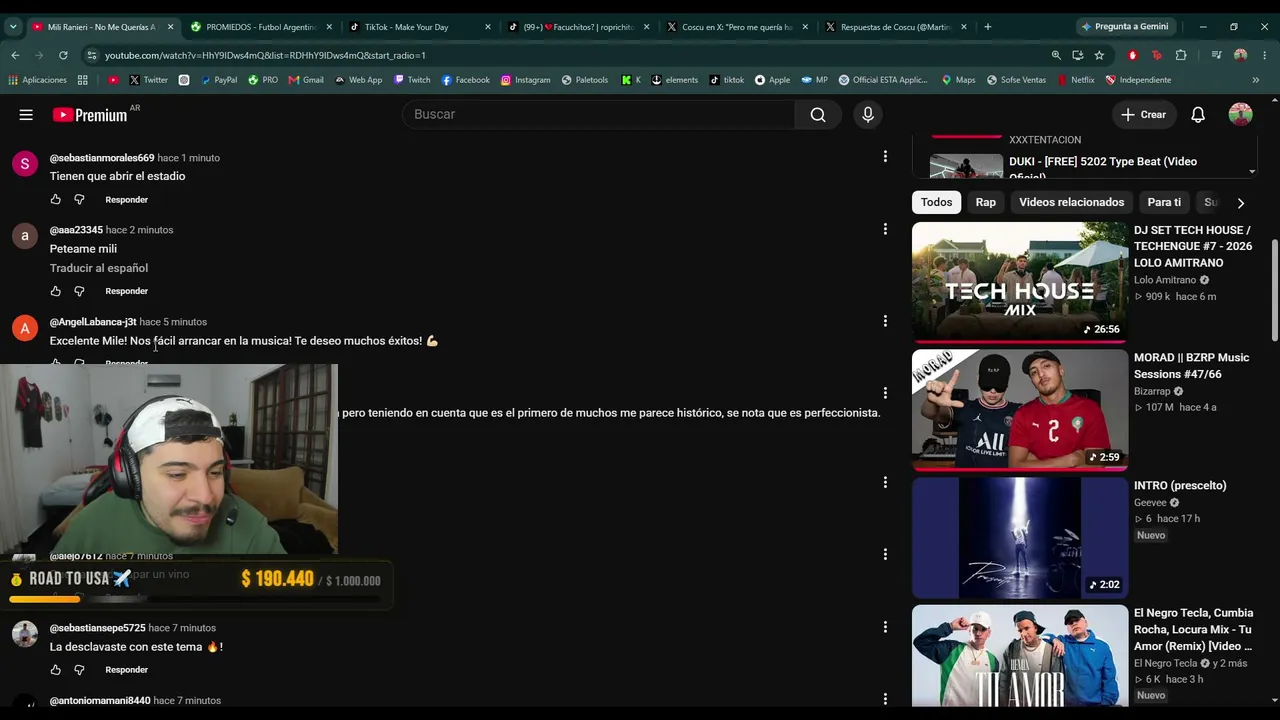Open the Facebook bookmark
The image size is (1280, 720).
pyautogui.click(x=465, y=80)
